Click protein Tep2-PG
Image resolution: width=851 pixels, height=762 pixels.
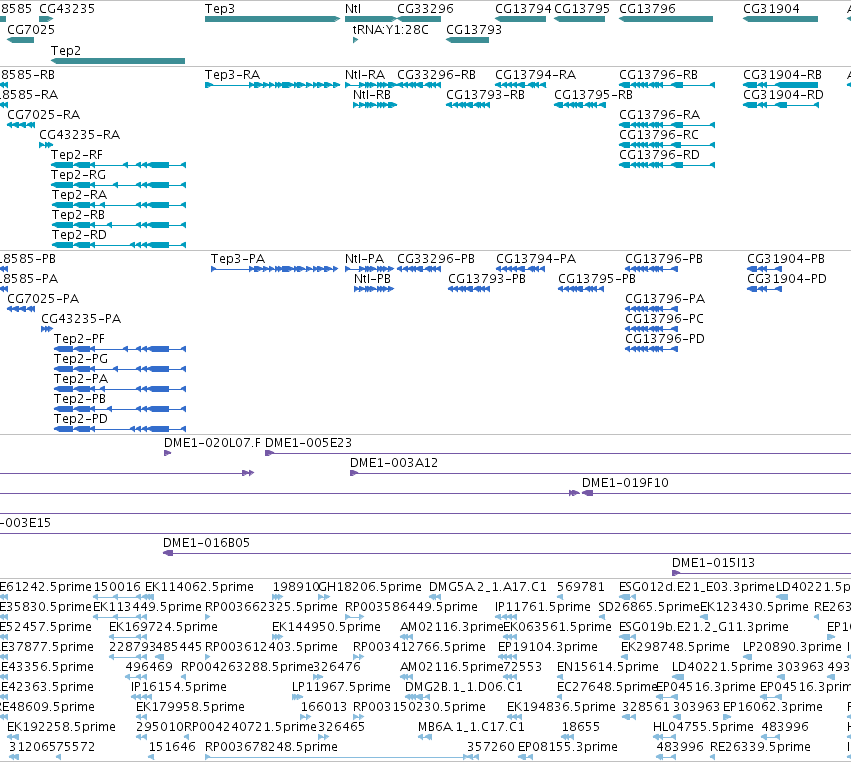click(120, 369)
